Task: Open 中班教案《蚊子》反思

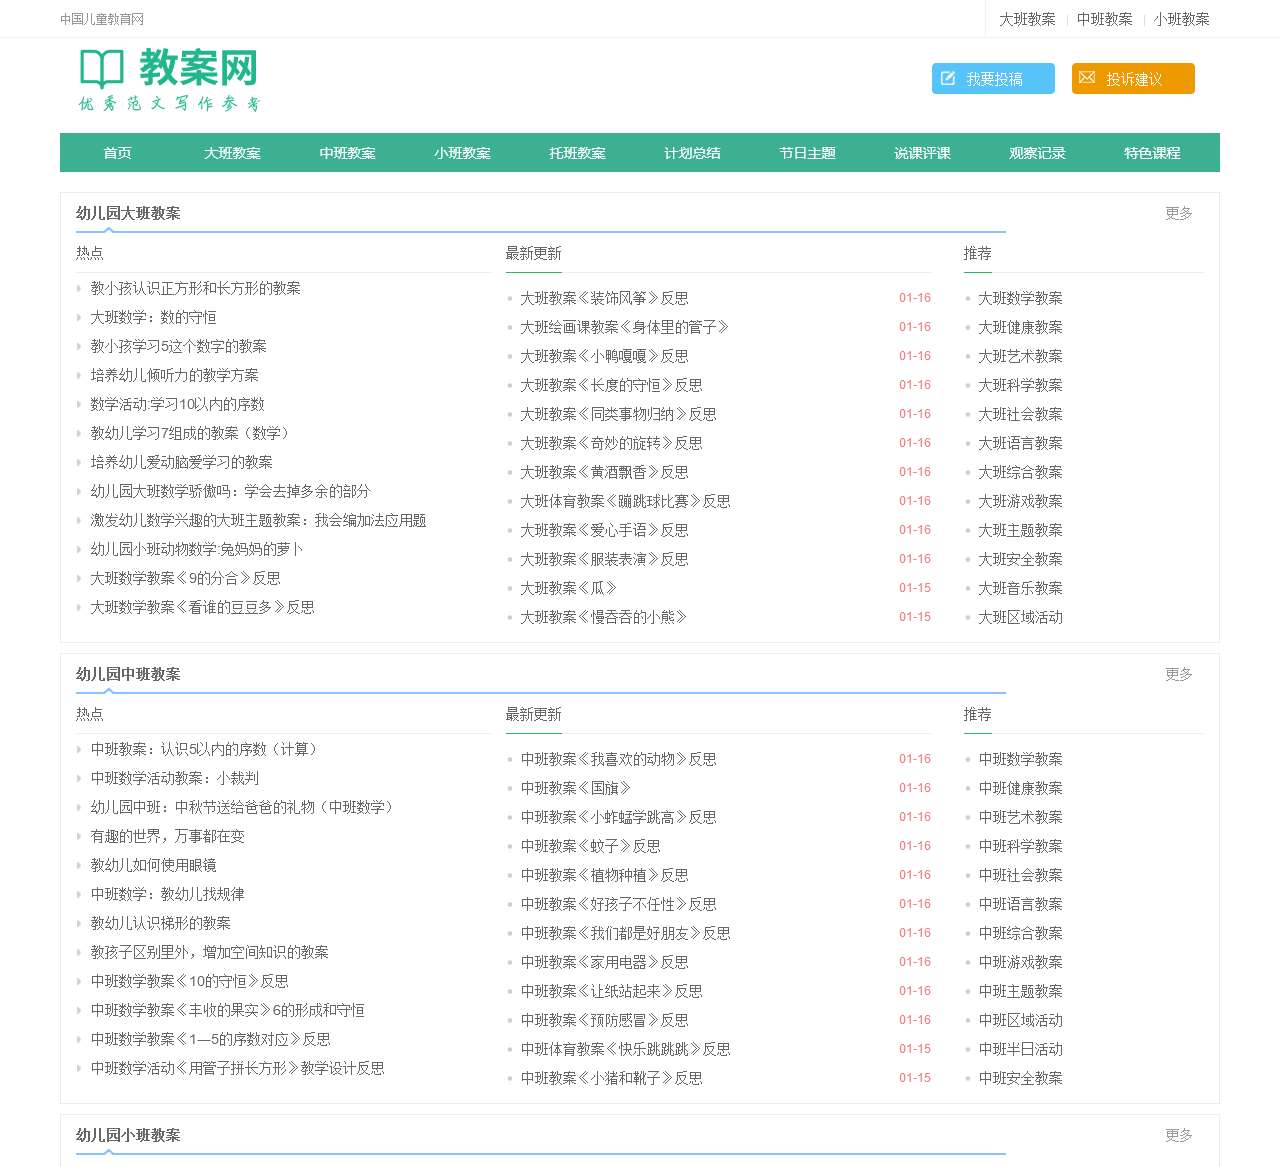Action: [590, 846]
